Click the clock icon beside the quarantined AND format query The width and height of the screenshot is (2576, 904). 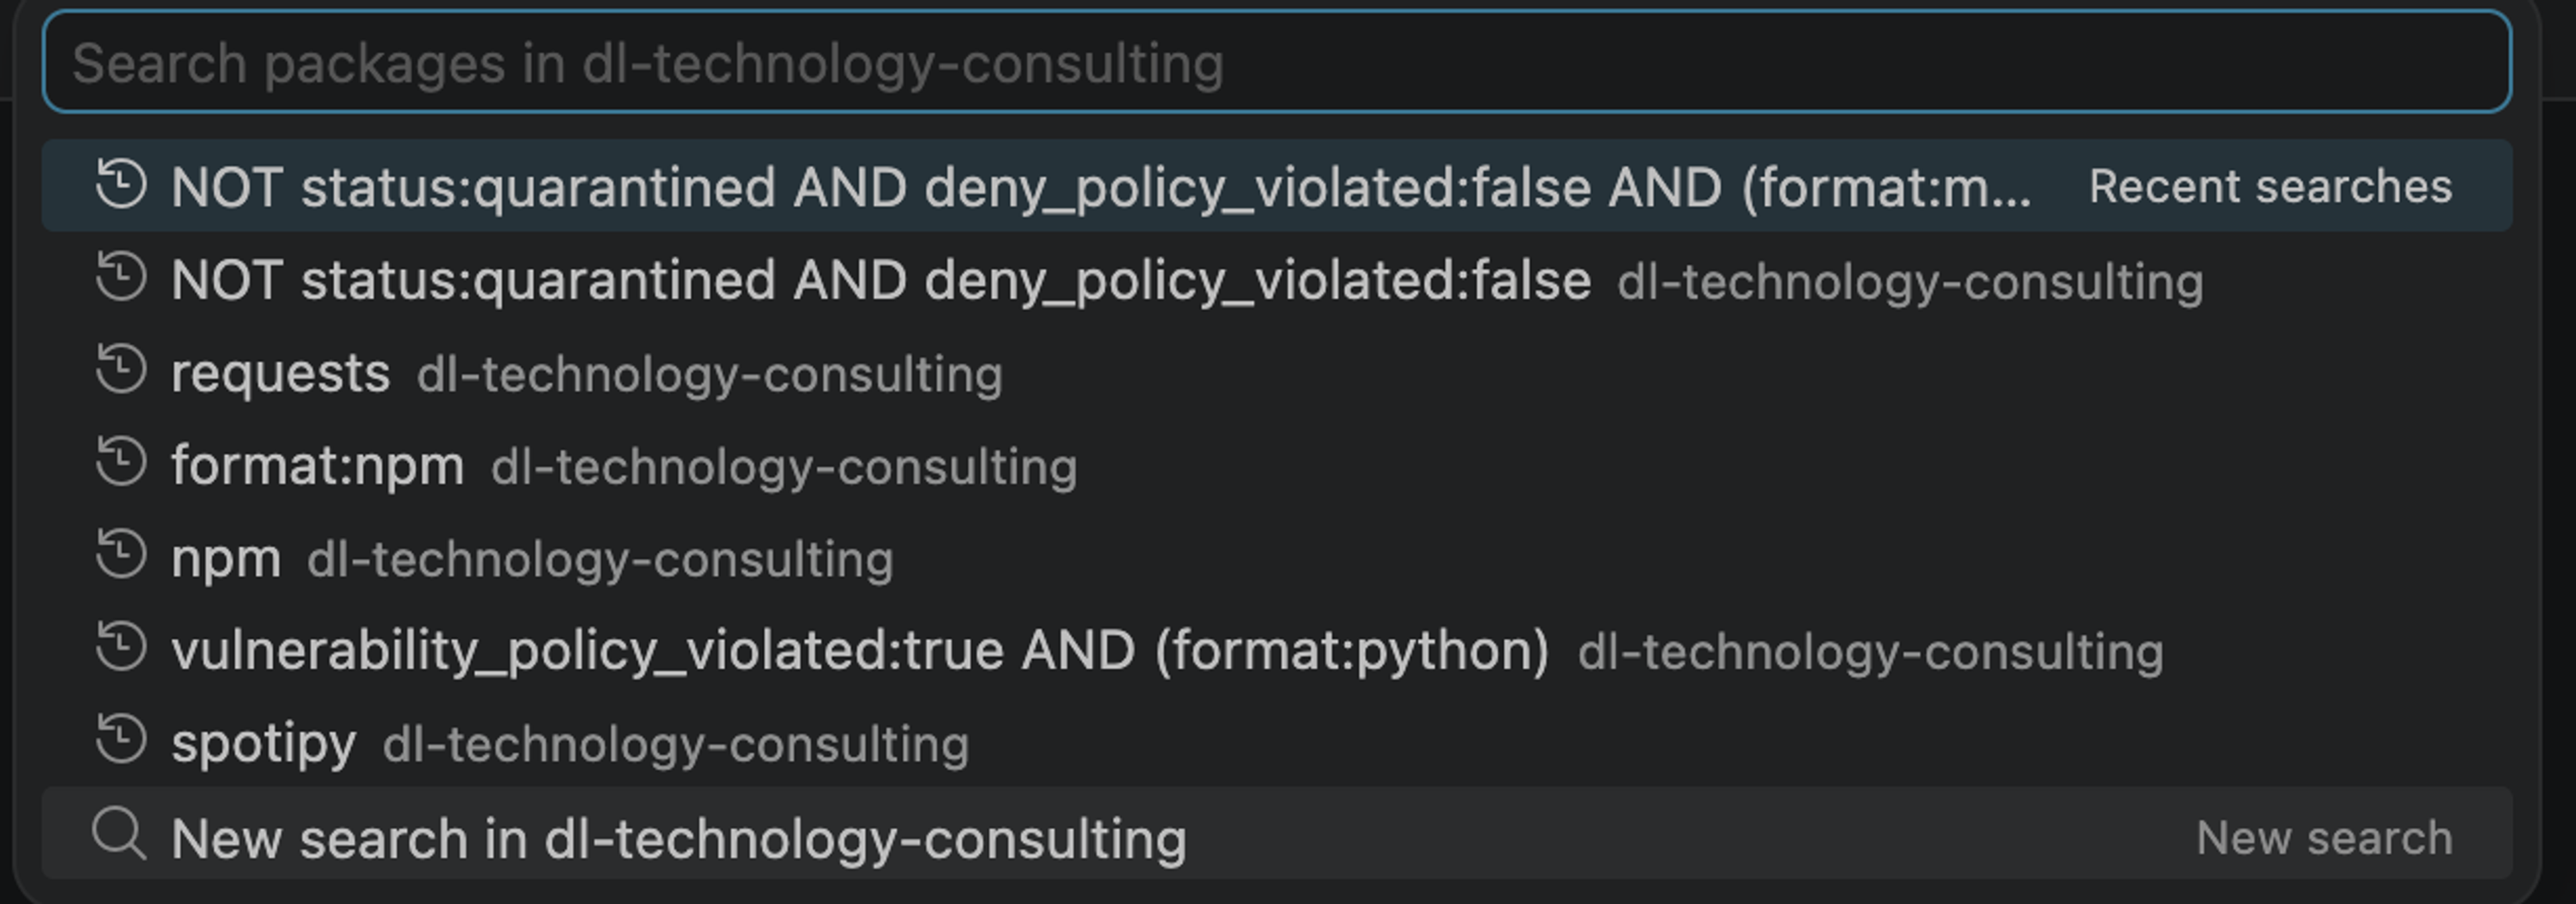point(120,185)
